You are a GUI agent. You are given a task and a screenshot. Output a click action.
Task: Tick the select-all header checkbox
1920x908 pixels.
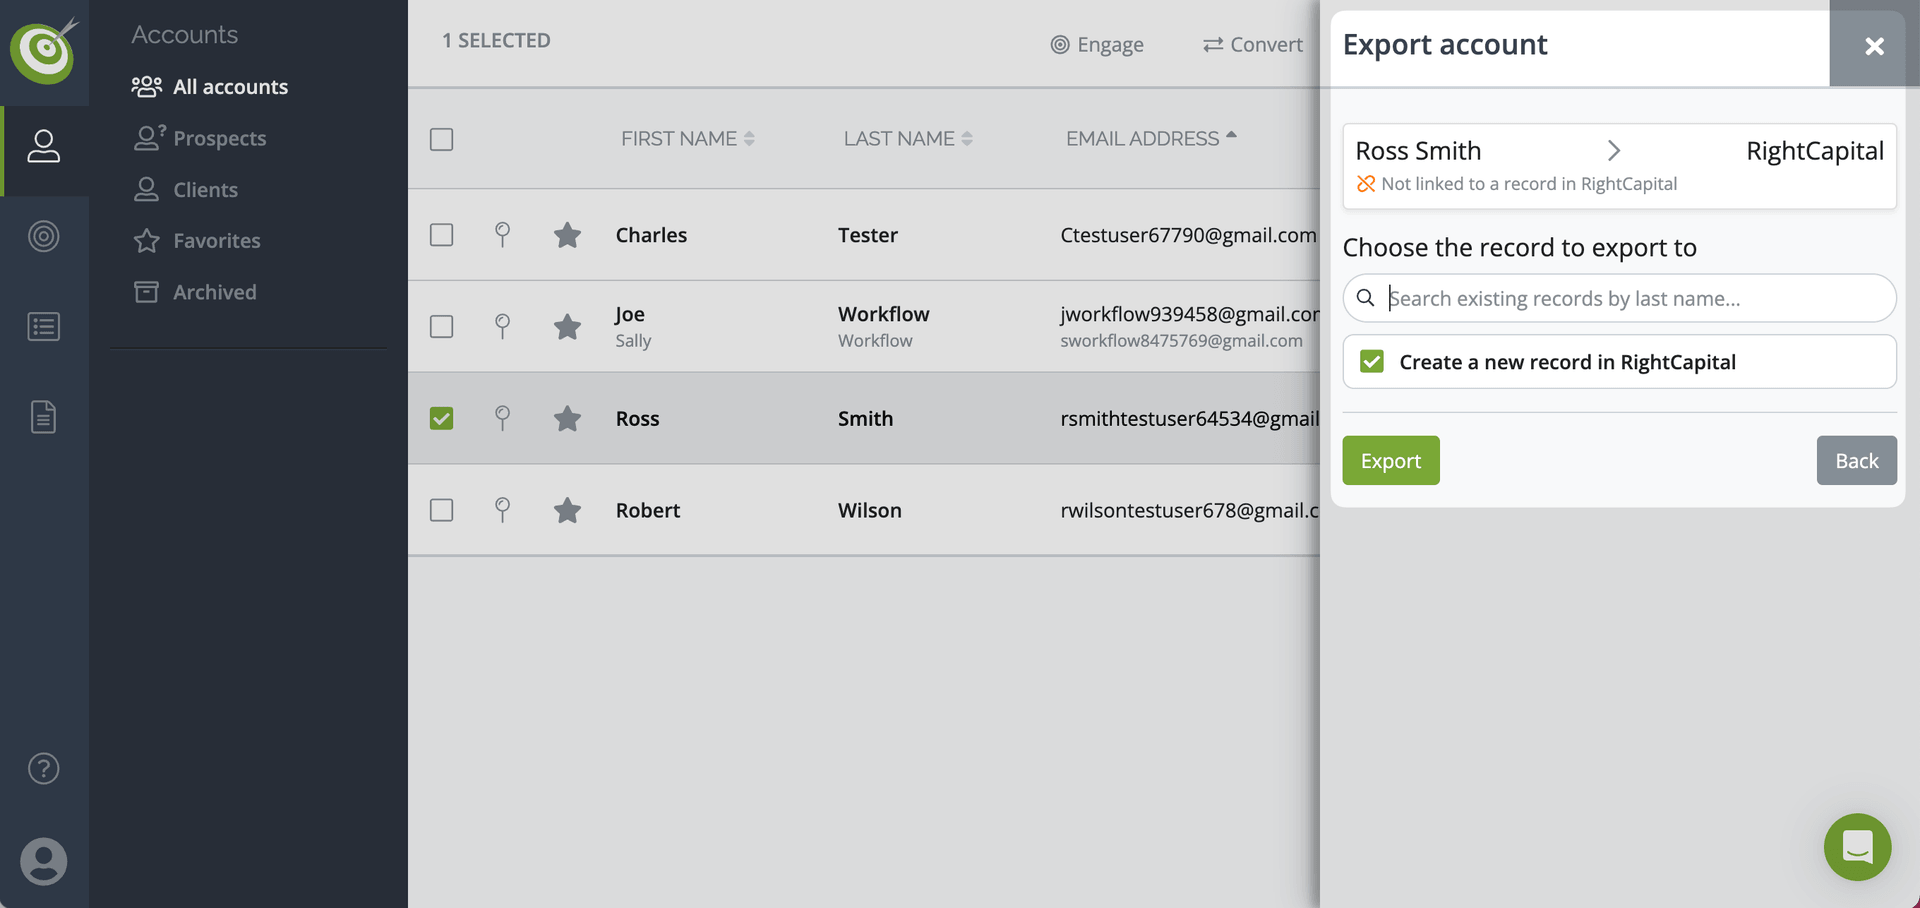[441, 139]
